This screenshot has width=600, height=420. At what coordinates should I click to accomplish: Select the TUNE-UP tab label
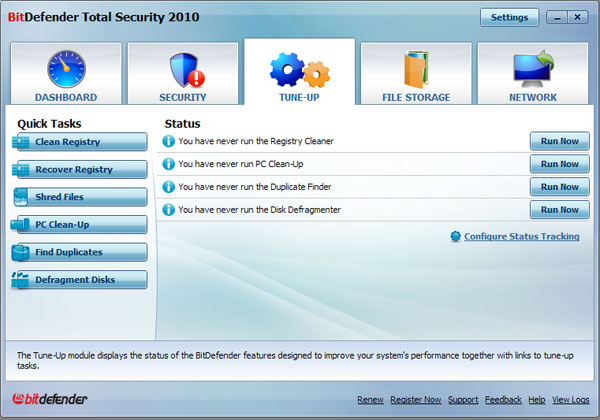pyautogui.click(x=299, y=98)
